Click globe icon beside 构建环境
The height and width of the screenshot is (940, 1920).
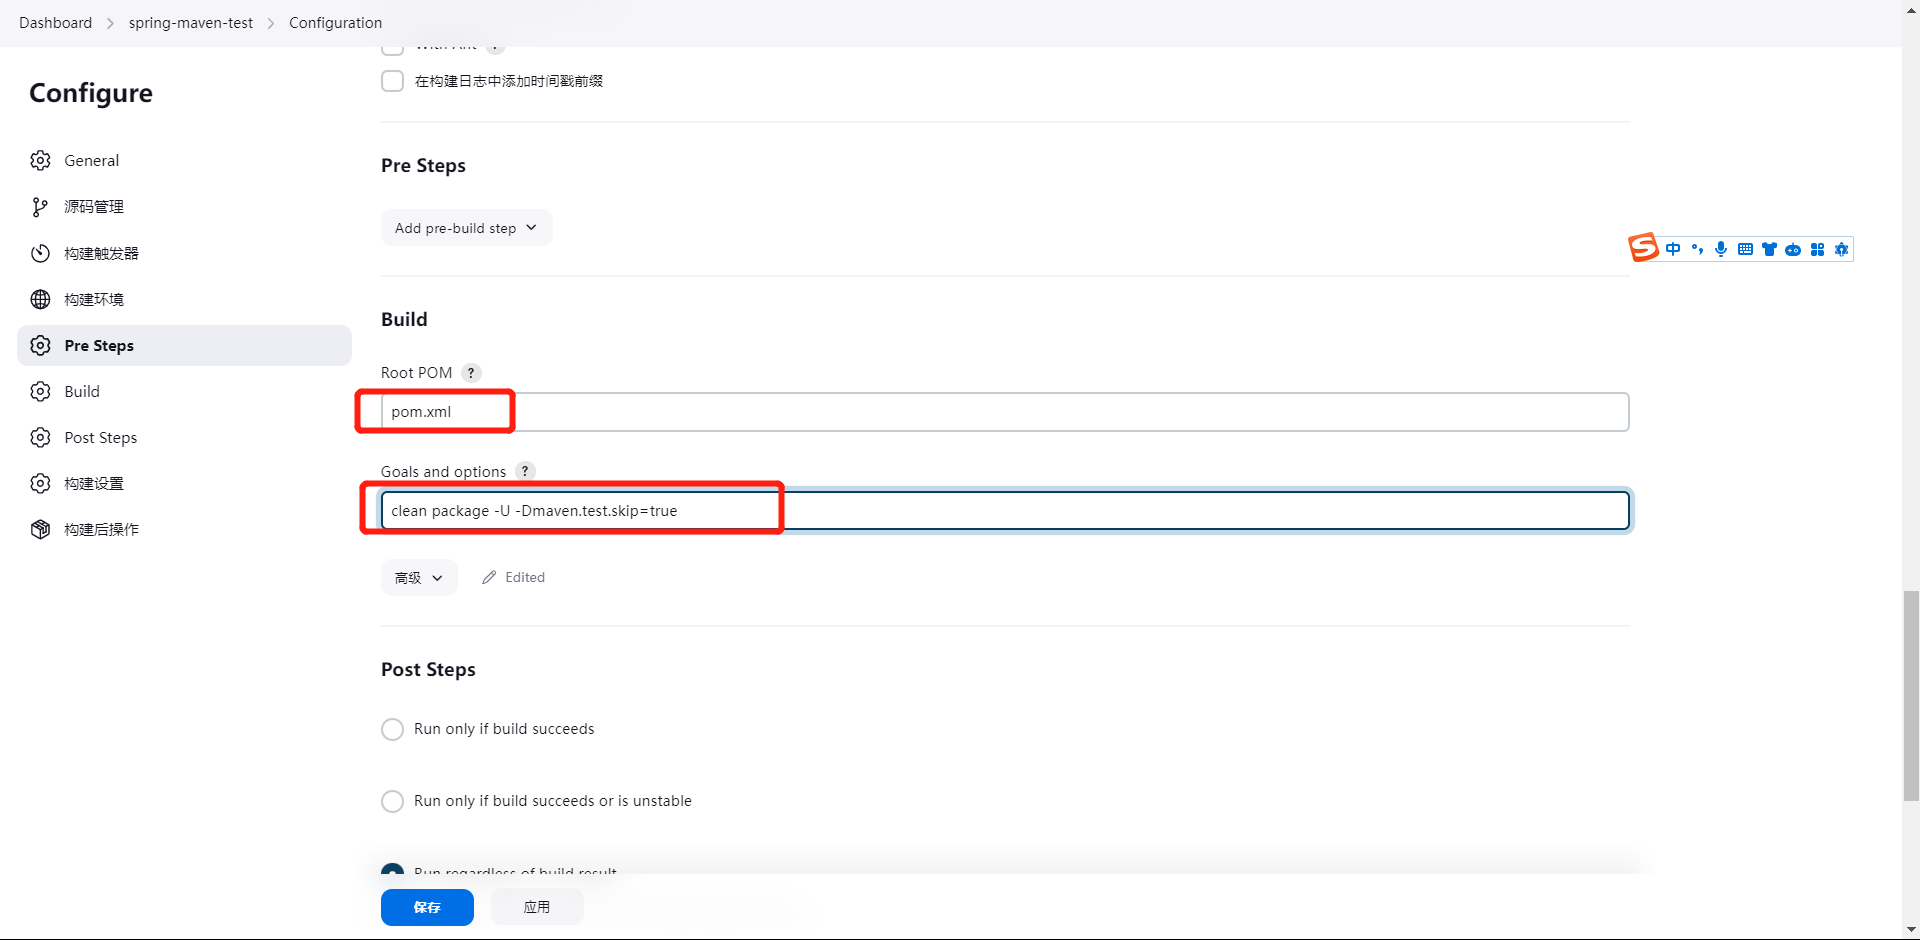[x=40, y=299]
